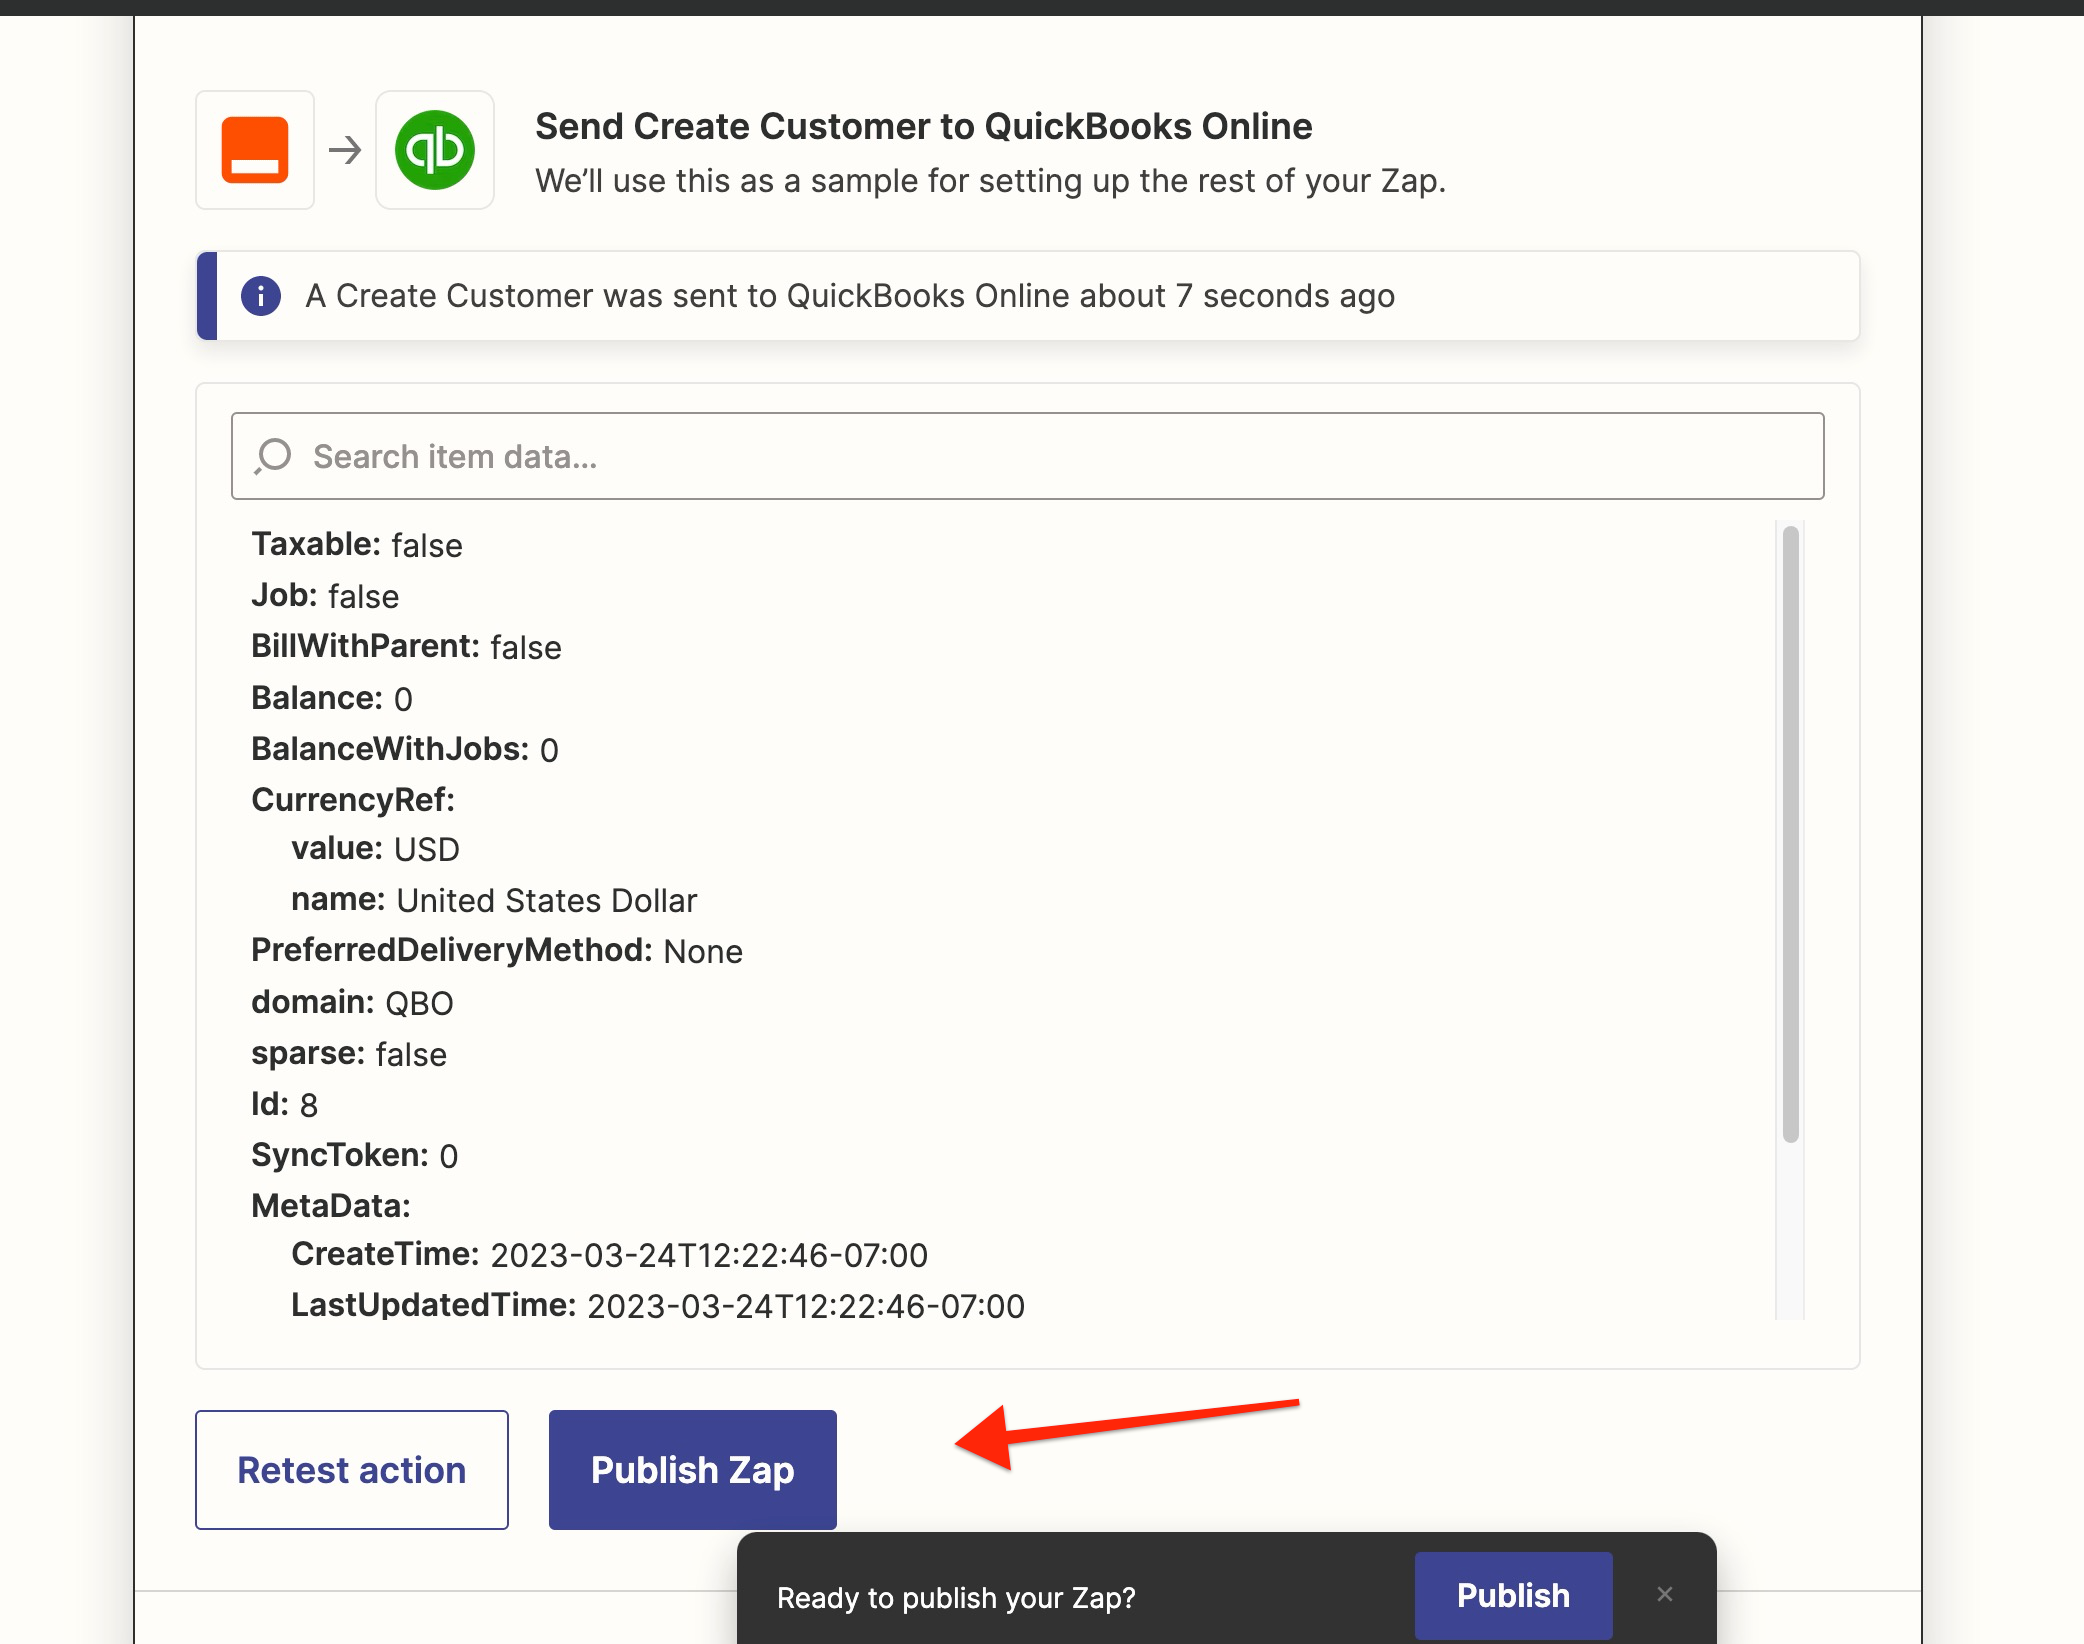Viewport: 2084px width, 1644px height.
Task: Click the item data scrollbar thumb
Action: coord(1791,834)
